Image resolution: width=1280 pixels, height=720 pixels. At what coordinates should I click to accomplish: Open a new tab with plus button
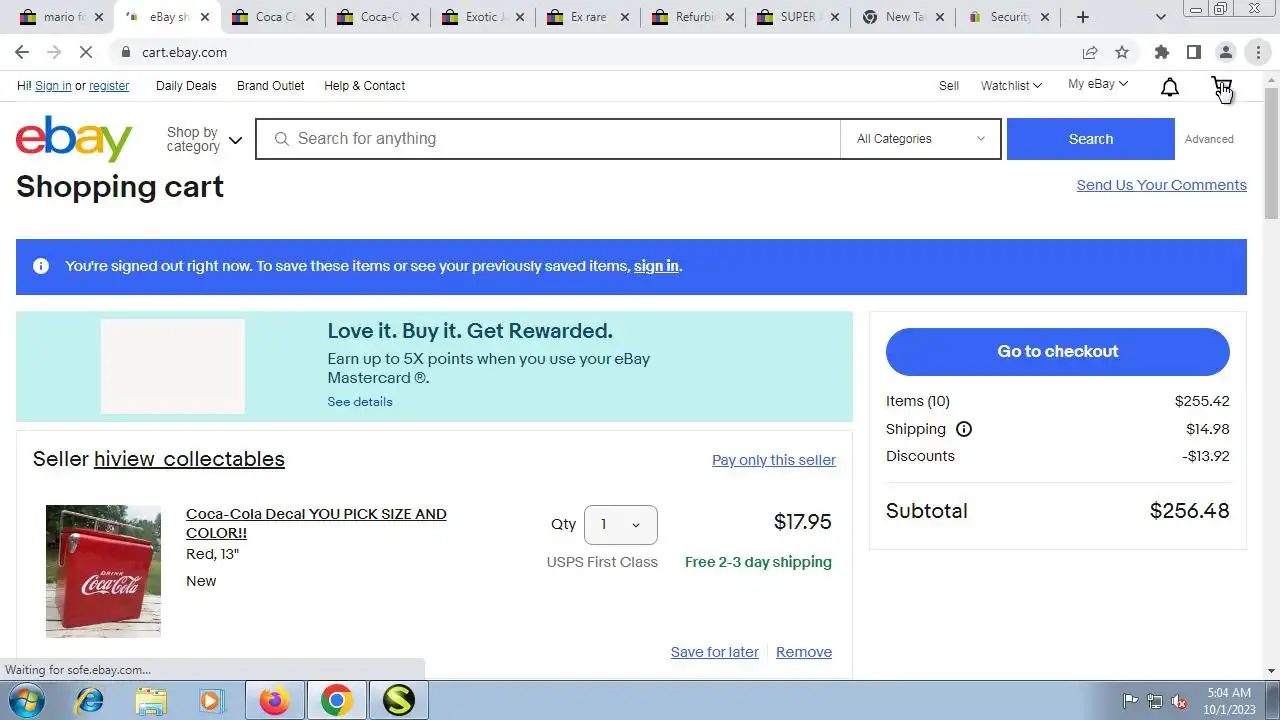pos(1083,17)
